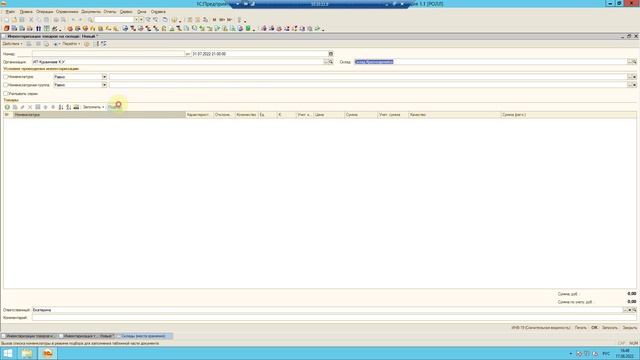Click the Move row down arrow in Товары toolbar
This screenshot has width=640, height=360.
53,107
